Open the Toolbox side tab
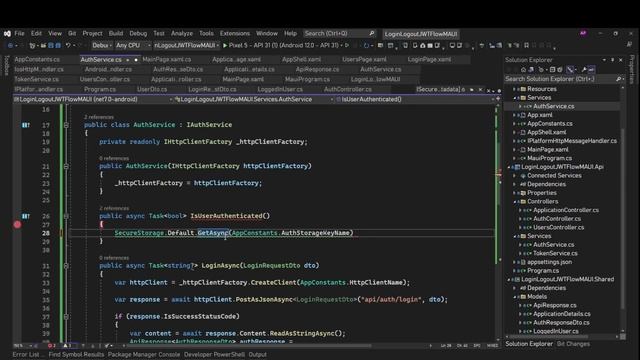The width and height of the screenshot is (640, 360). click(x=6, y=65)
